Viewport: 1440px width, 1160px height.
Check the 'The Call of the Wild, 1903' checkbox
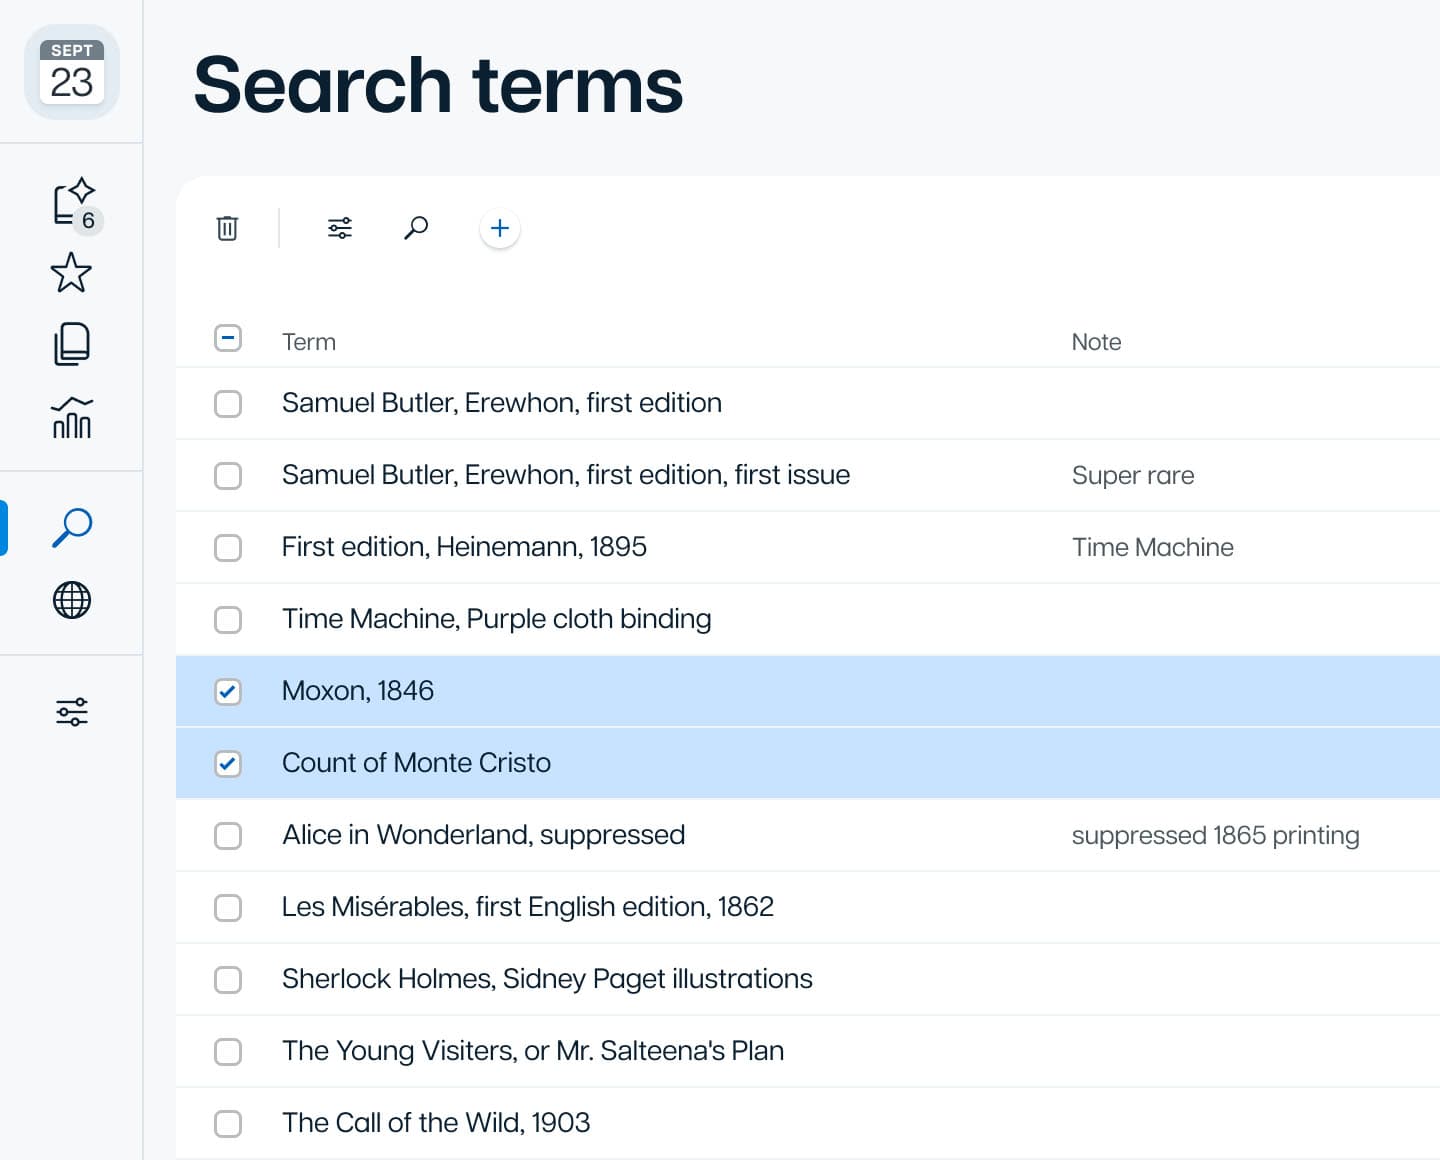coord(228,1124)
